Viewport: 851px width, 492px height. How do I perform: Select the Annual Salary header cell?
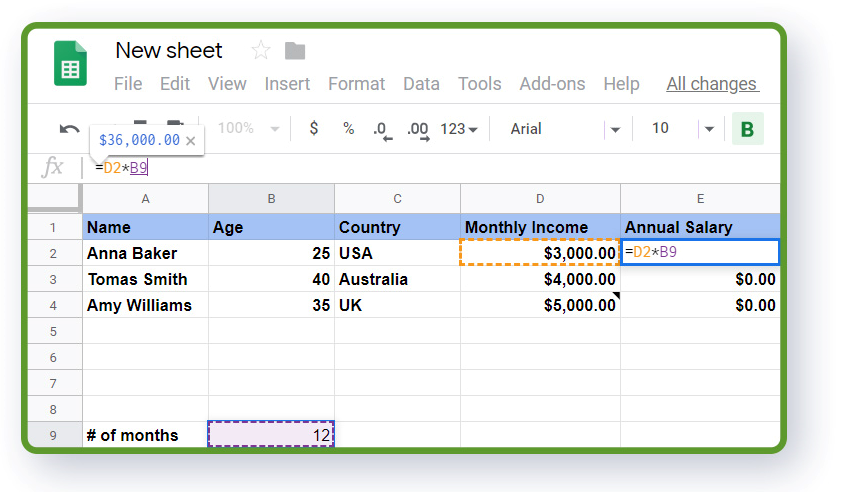point(700,227)
